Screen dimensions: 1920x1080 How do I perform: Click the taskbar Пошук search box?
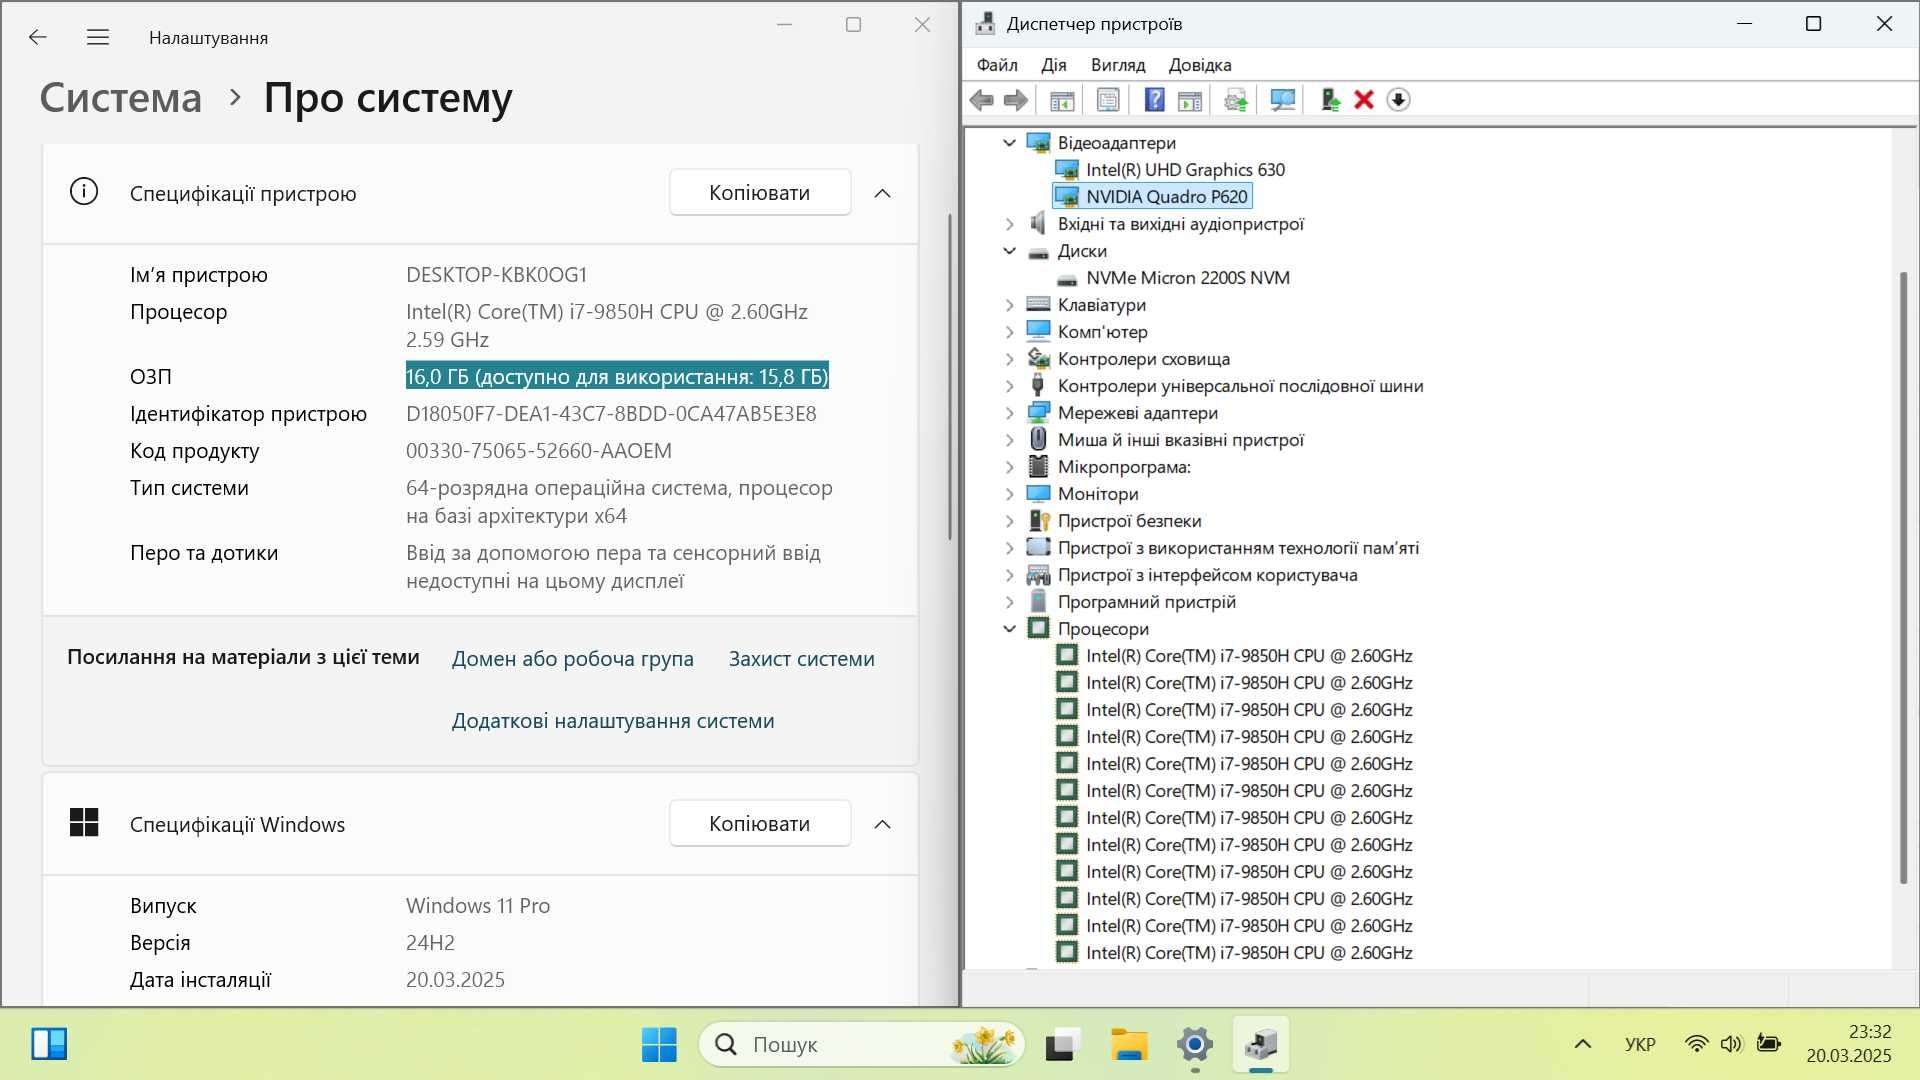[862, 1045]
